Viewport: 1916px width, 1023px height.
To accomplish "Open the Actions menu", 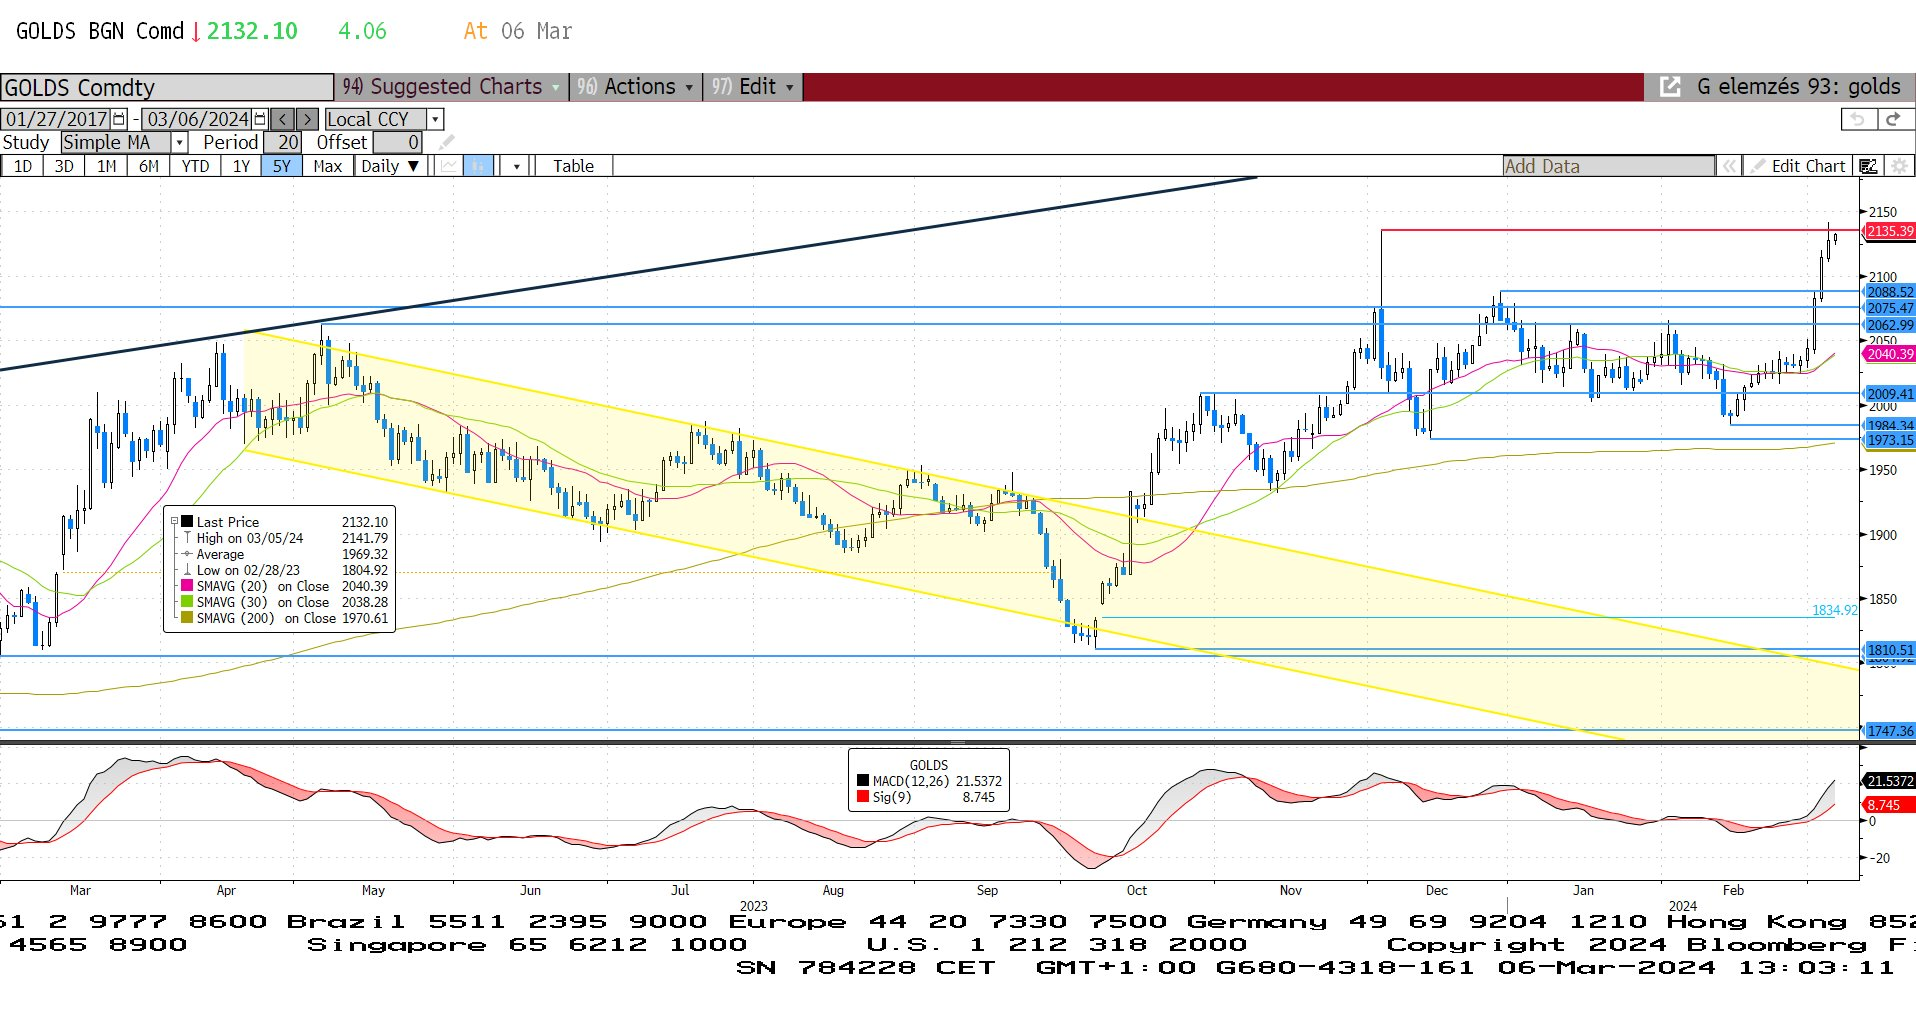I will point(635,87).
